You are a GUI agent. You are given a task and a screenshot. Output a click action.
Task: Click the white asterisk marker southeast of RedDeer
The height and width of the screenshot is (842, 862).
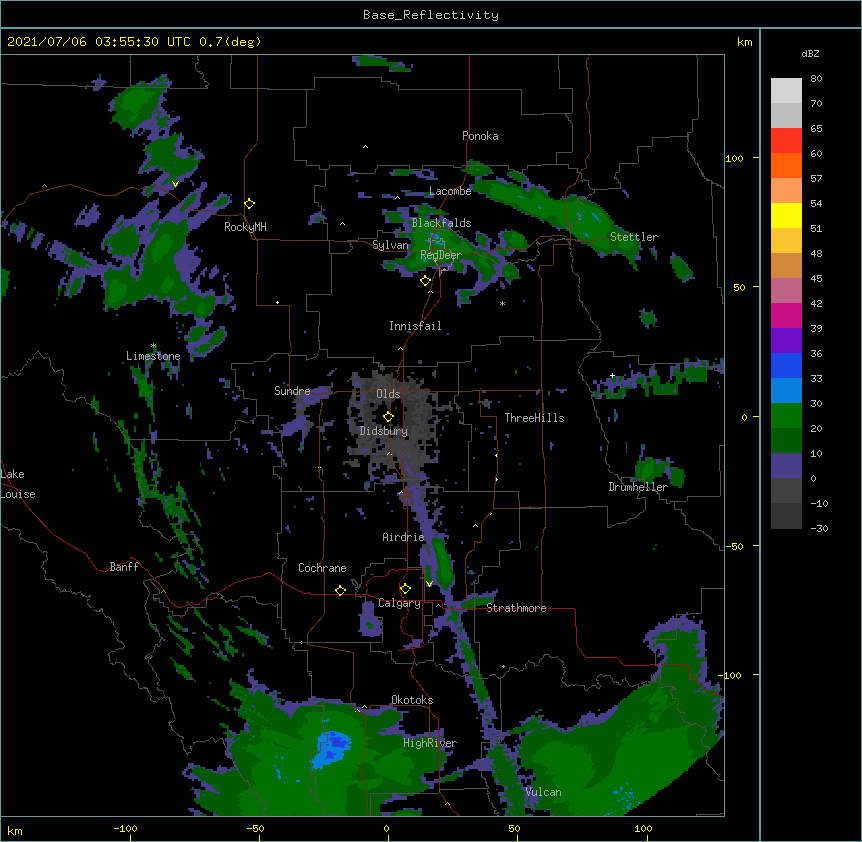502,303
